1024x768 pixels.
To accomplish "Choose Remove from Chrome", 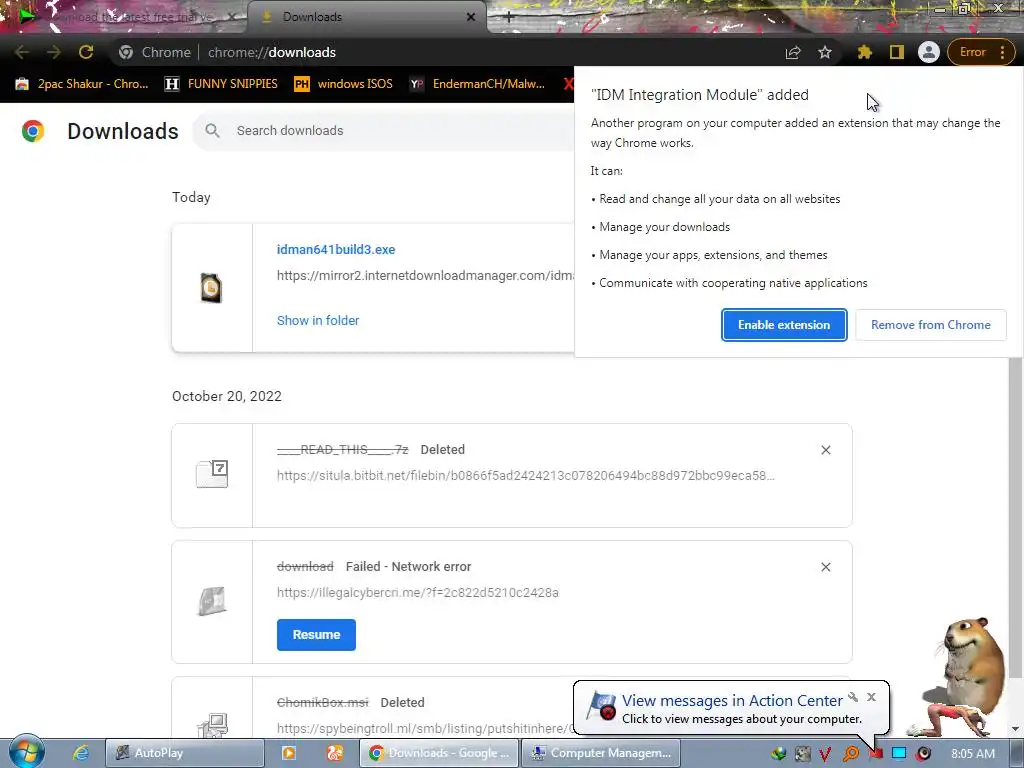I will 931,325.
